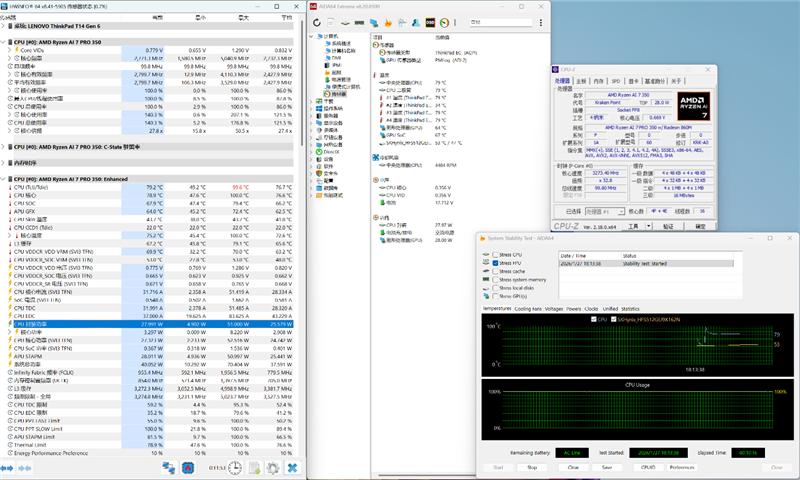Click the Preferences button
Screen dimensions: 800x480
(683, 466)
